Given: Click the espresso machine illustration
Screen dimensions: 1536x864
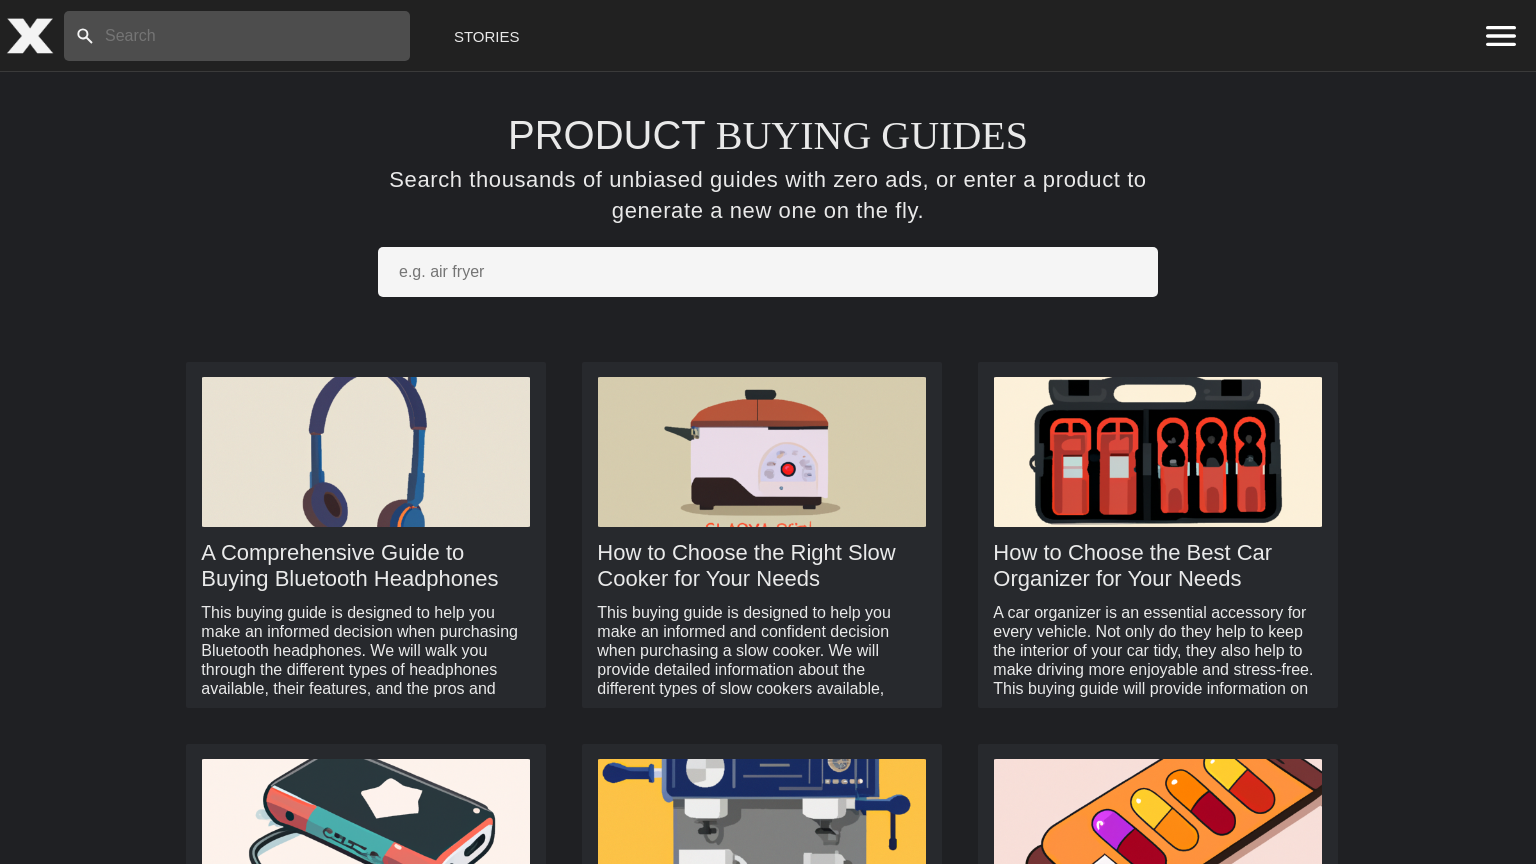Looking at the screenshot, I should coord(761,811).
